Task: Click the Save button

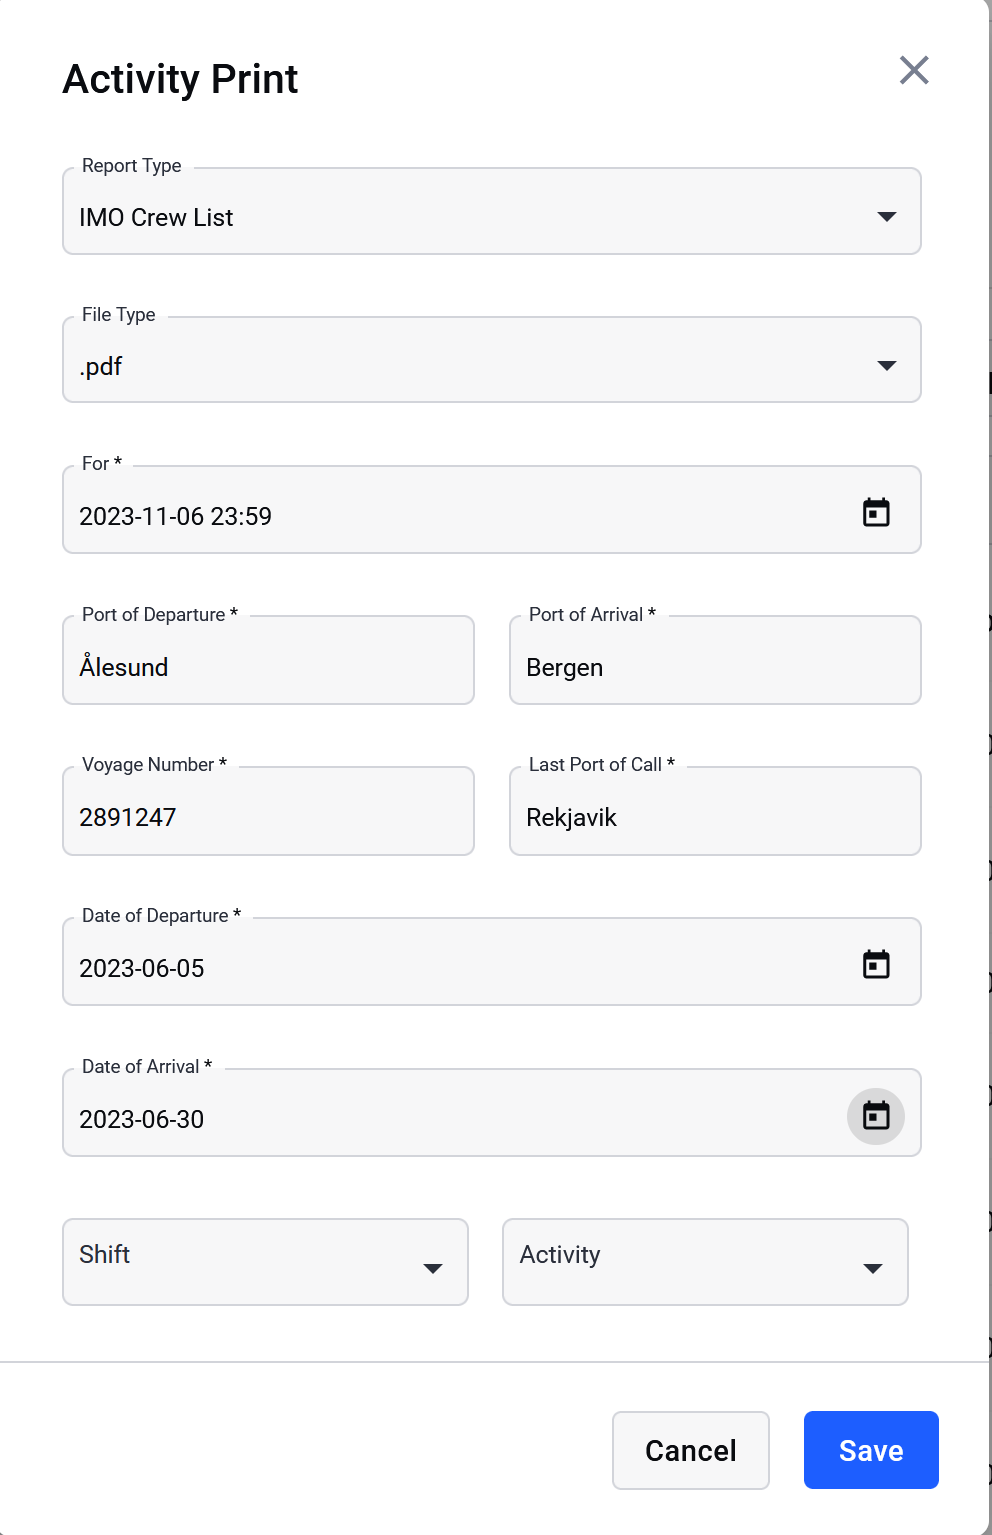Action: click(x=870, y=1449)
